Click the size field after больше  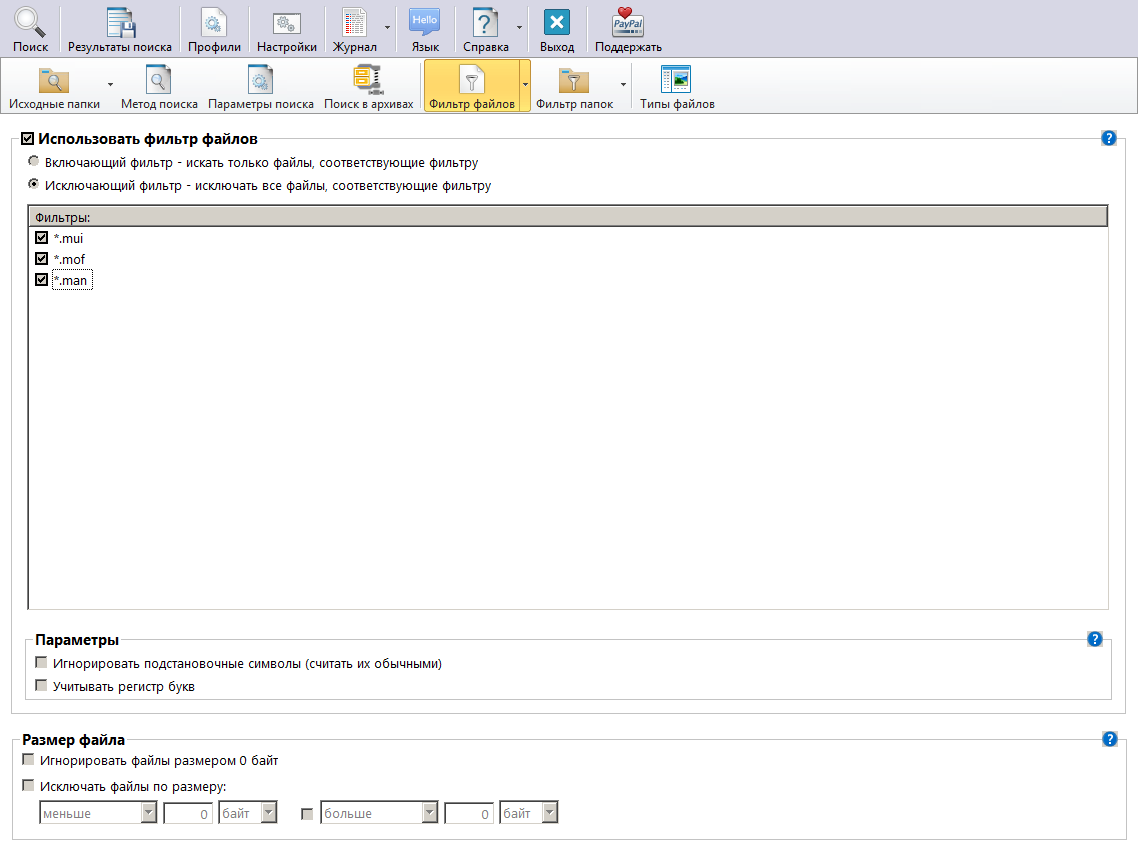click(x=469, y=813)
